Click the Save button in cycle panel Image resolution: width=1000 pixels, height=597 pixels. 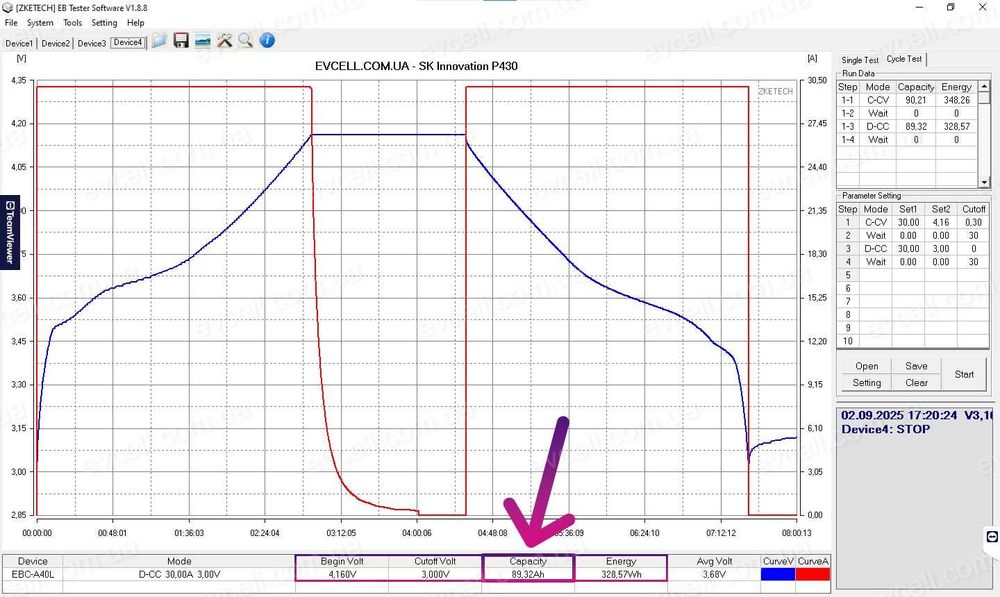[916, 366]
